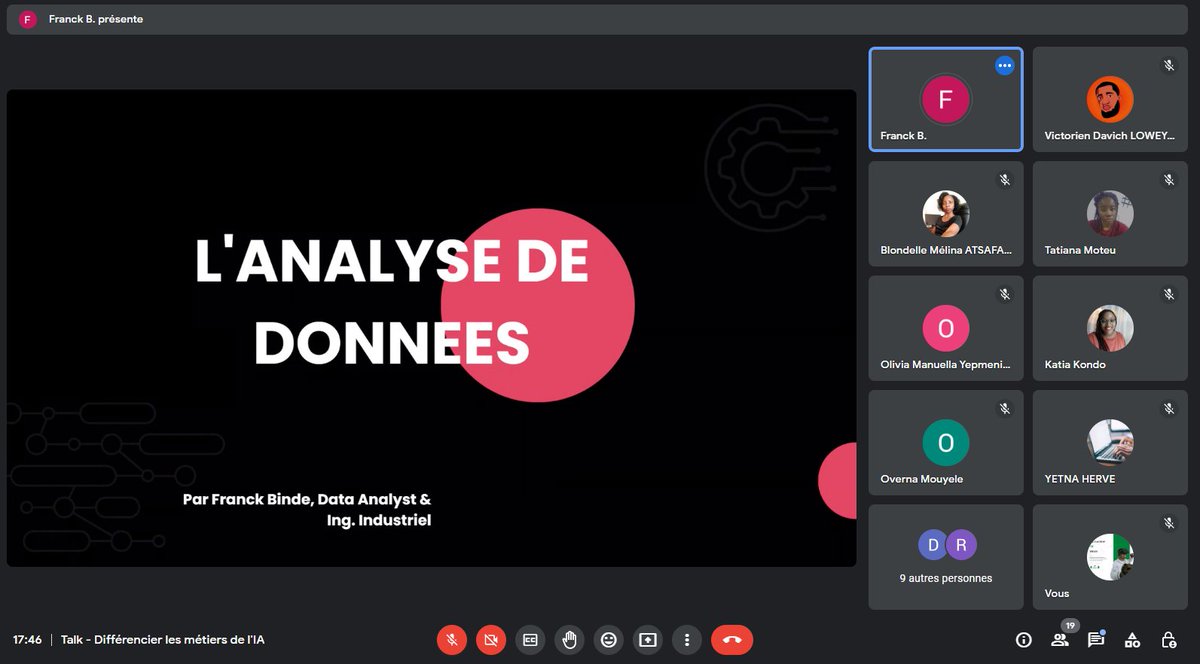Screen dimensions: 1200x664
Task: Hang up and leave the call
Action: point(732,640)
